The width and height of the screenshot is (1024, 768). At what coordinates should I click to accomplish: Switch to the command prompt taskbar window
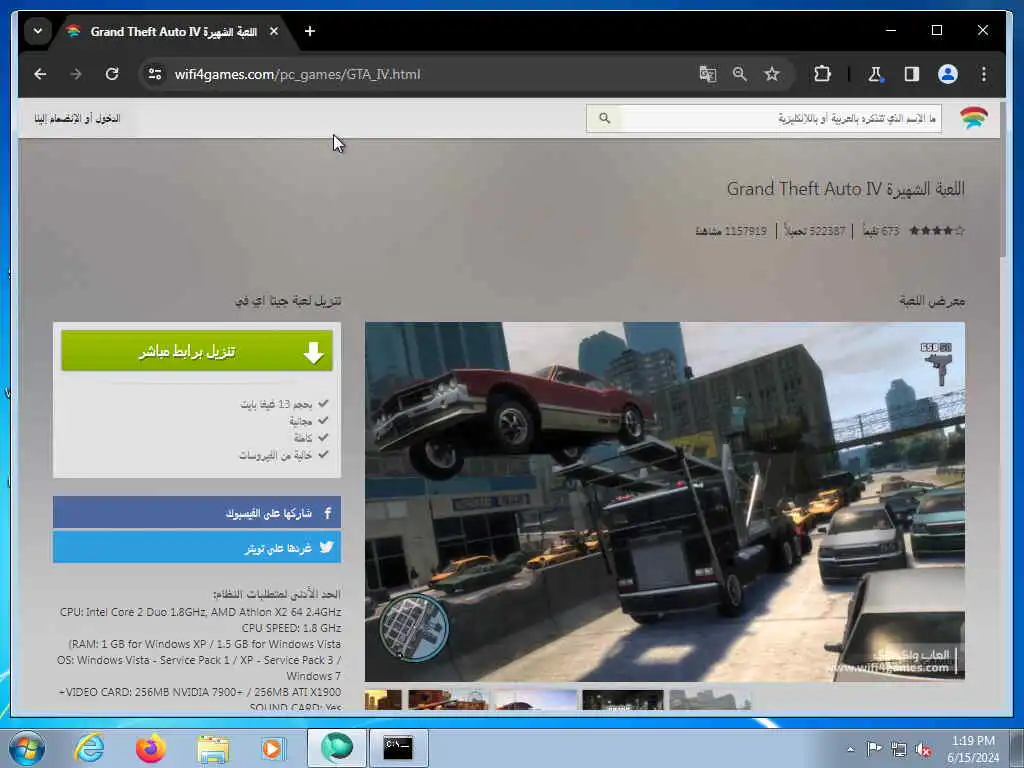pos(398,748)
